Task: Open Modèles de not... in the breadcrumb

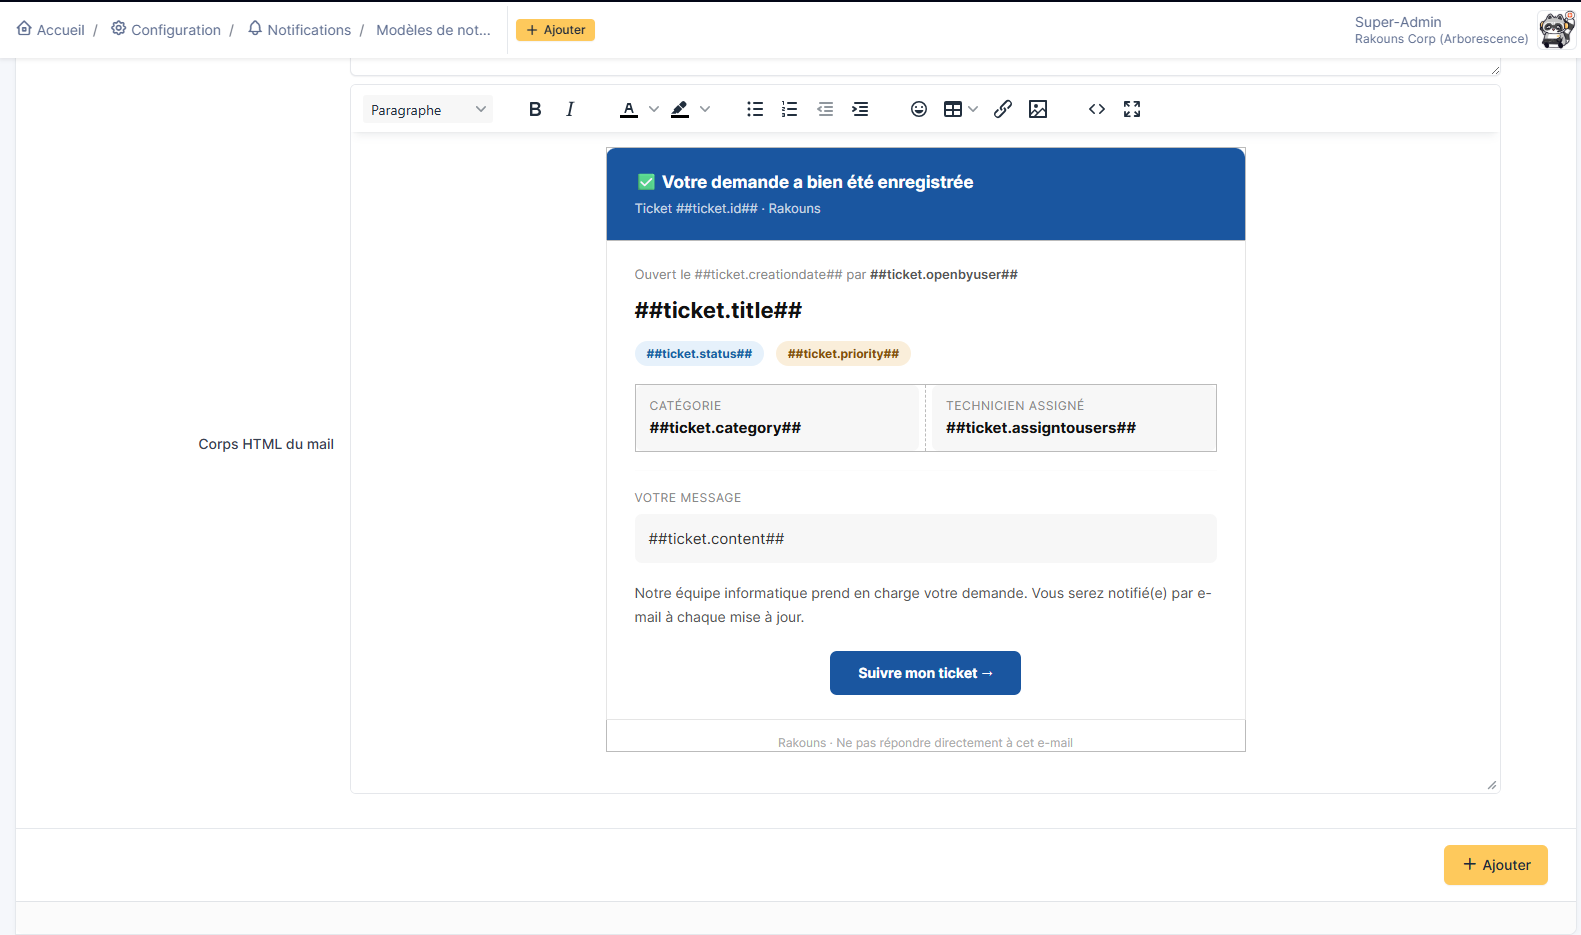Action: [x=433, y=30]
